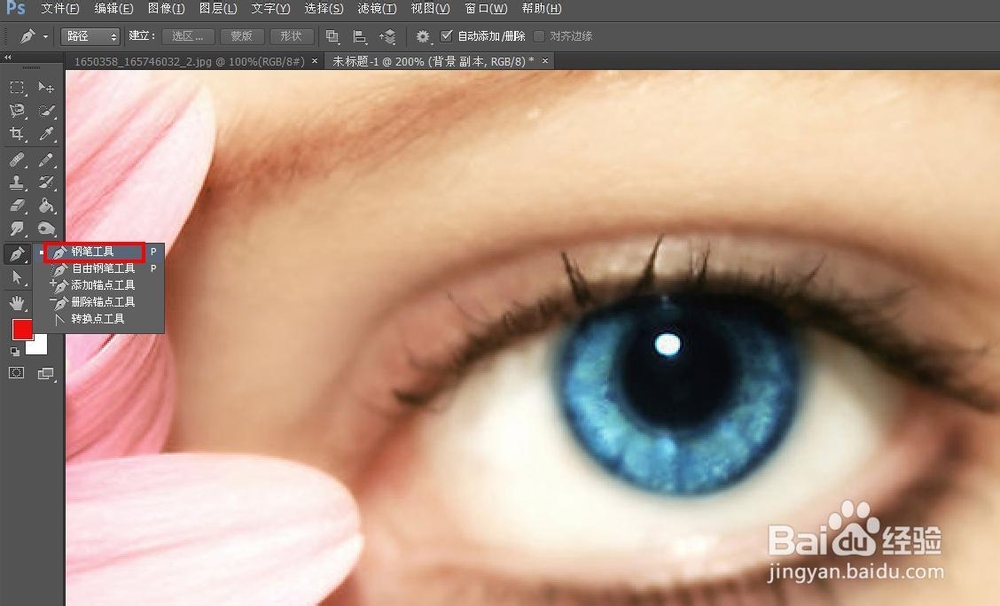The width and height of the screenshot is (1000, 606).
Task: Select the Spot Healing Brush tool
Action: click(x=16, y=158)
